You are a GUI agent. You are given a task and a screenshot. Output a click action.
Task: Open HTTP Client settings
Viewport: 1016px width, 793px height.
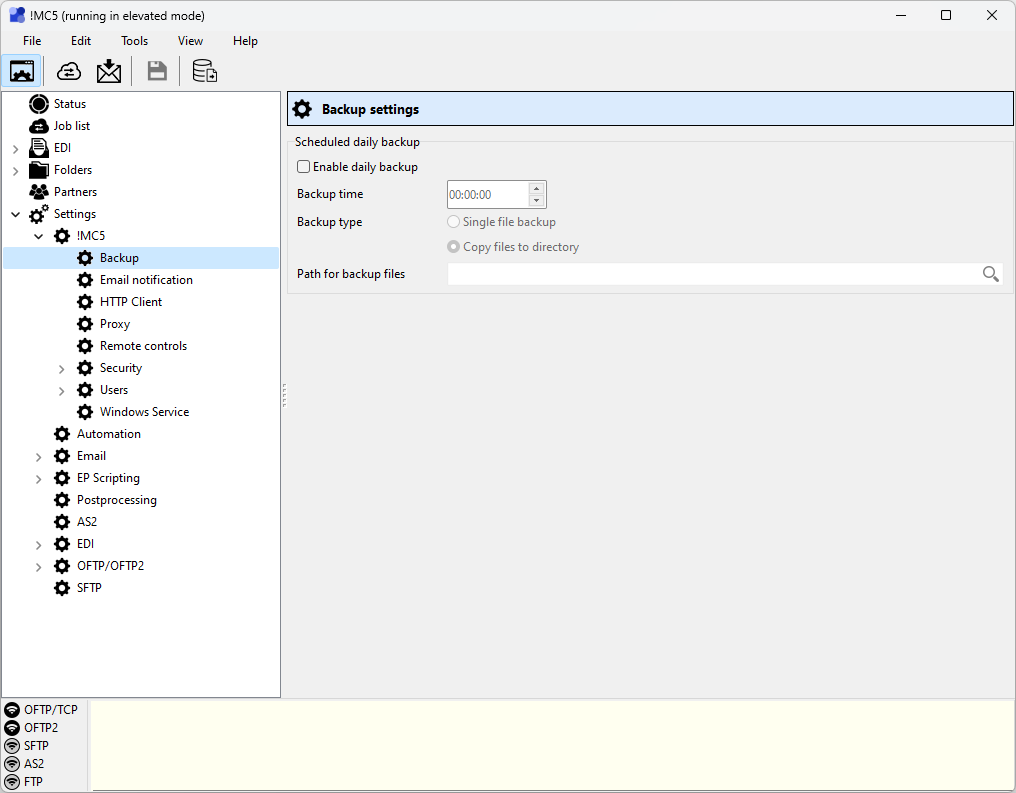tap(131, 302)
